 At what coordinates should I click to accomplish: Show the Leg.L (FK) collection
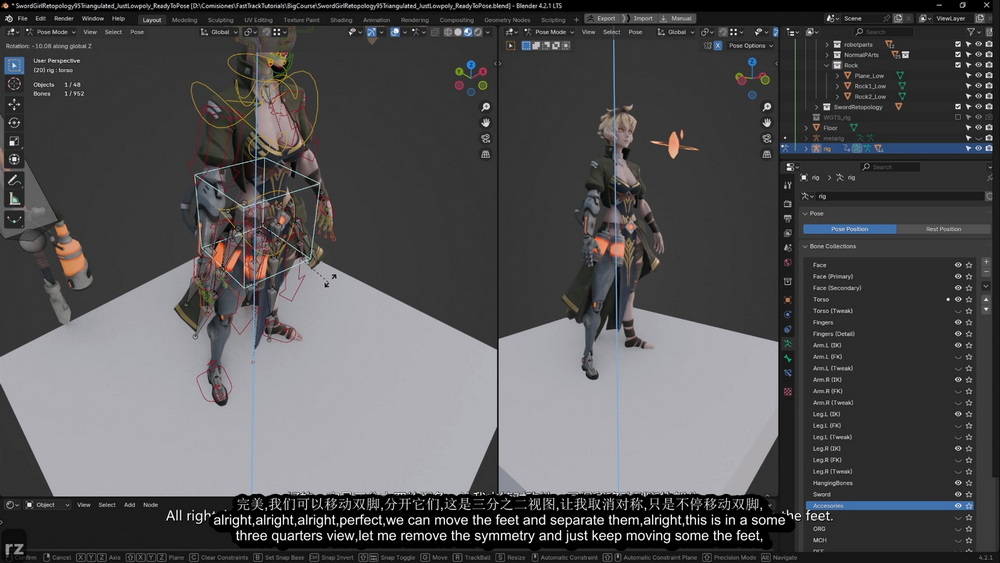tap(958, 425)
